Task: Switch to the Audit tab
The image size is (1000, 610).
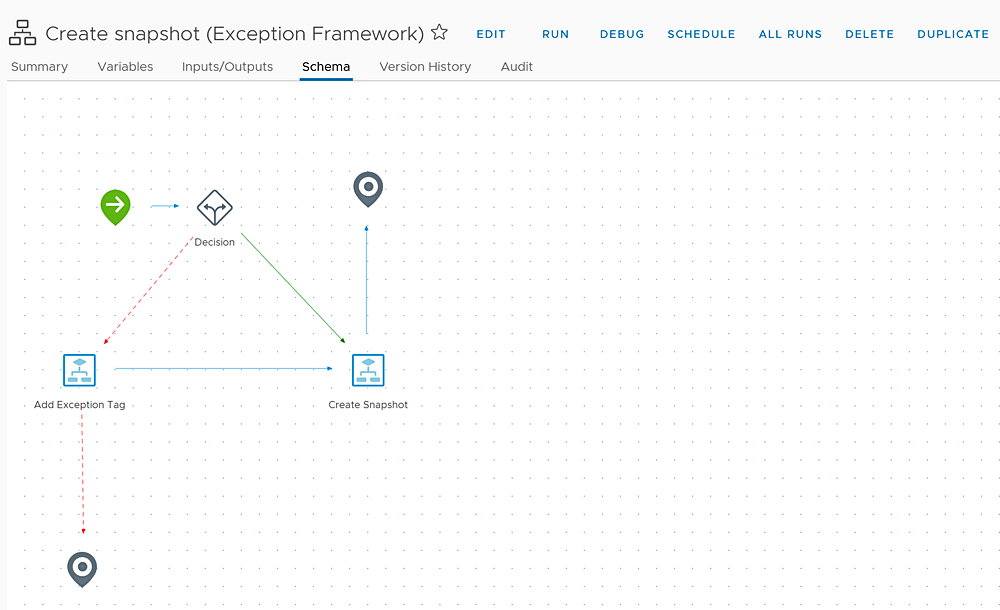Action: click(517, 66)
